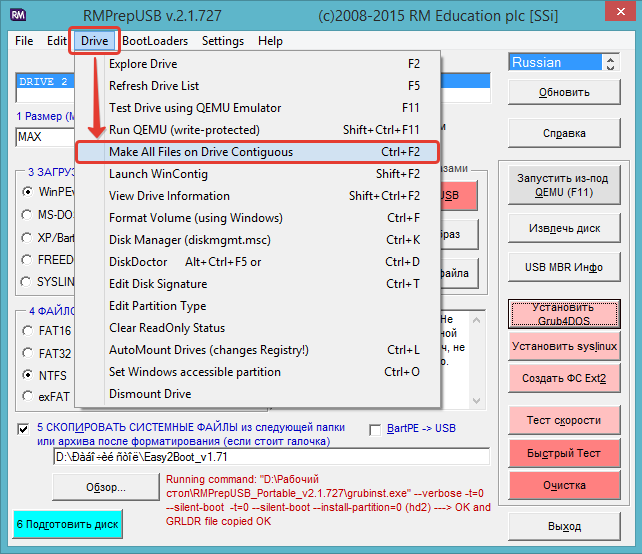
Task: Open the Help menu
Action: pos(270,41)
